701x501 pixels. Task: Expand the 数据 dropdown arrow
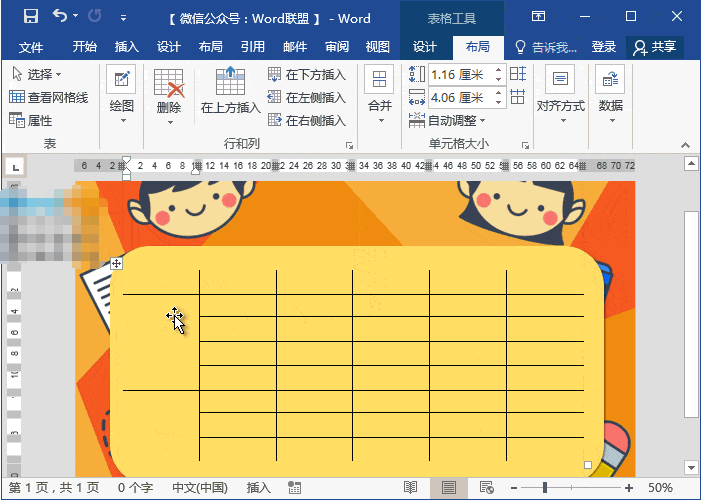[612, 121]
